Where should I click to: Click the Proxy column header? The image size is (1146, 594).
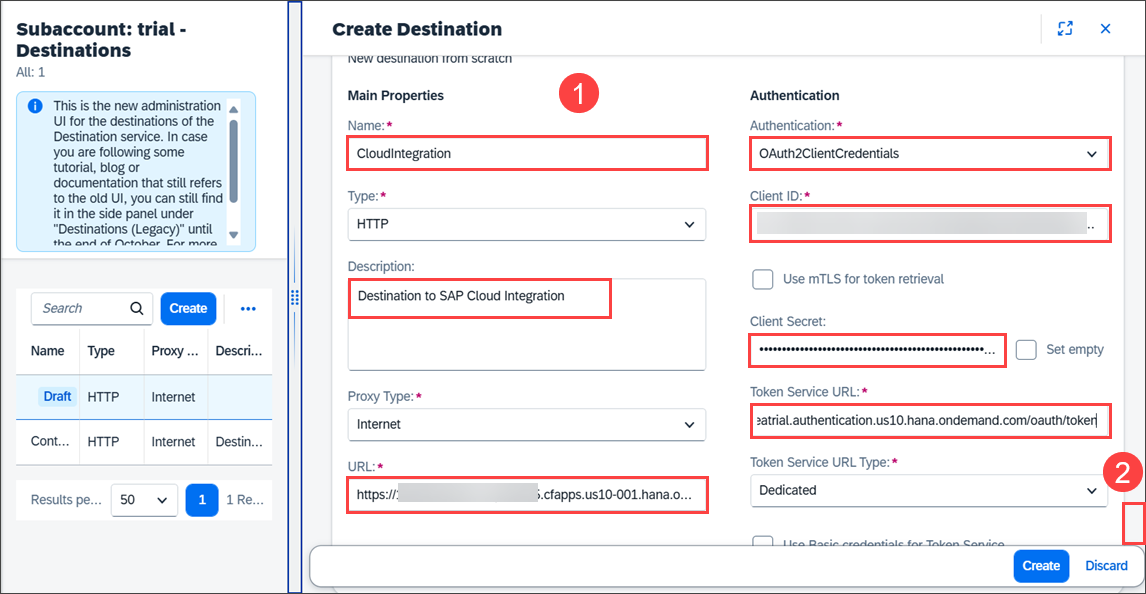[175, 351]
